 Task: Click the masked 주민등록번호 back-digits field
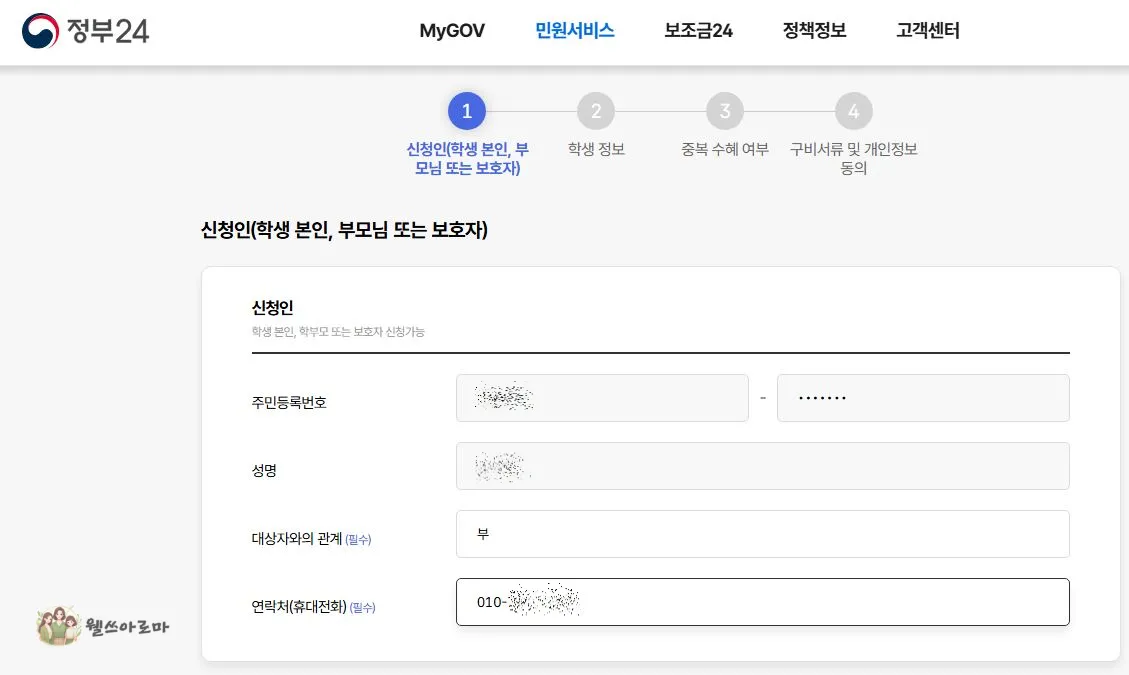(922, 397)
